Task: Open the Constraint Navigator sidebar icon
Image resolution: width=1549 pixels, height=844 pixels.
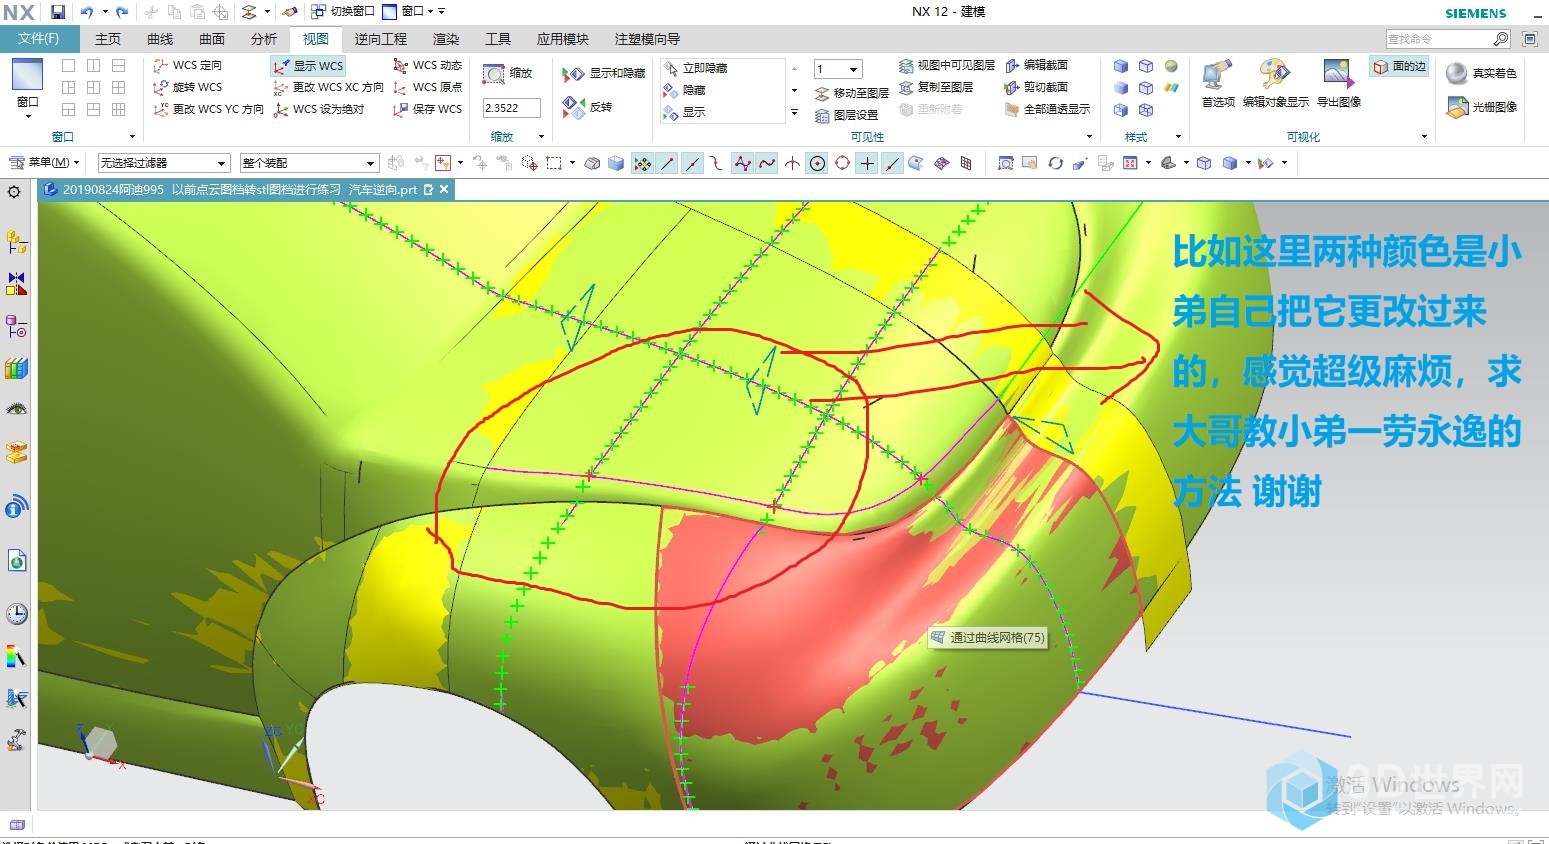Action: tap(16, 284)
